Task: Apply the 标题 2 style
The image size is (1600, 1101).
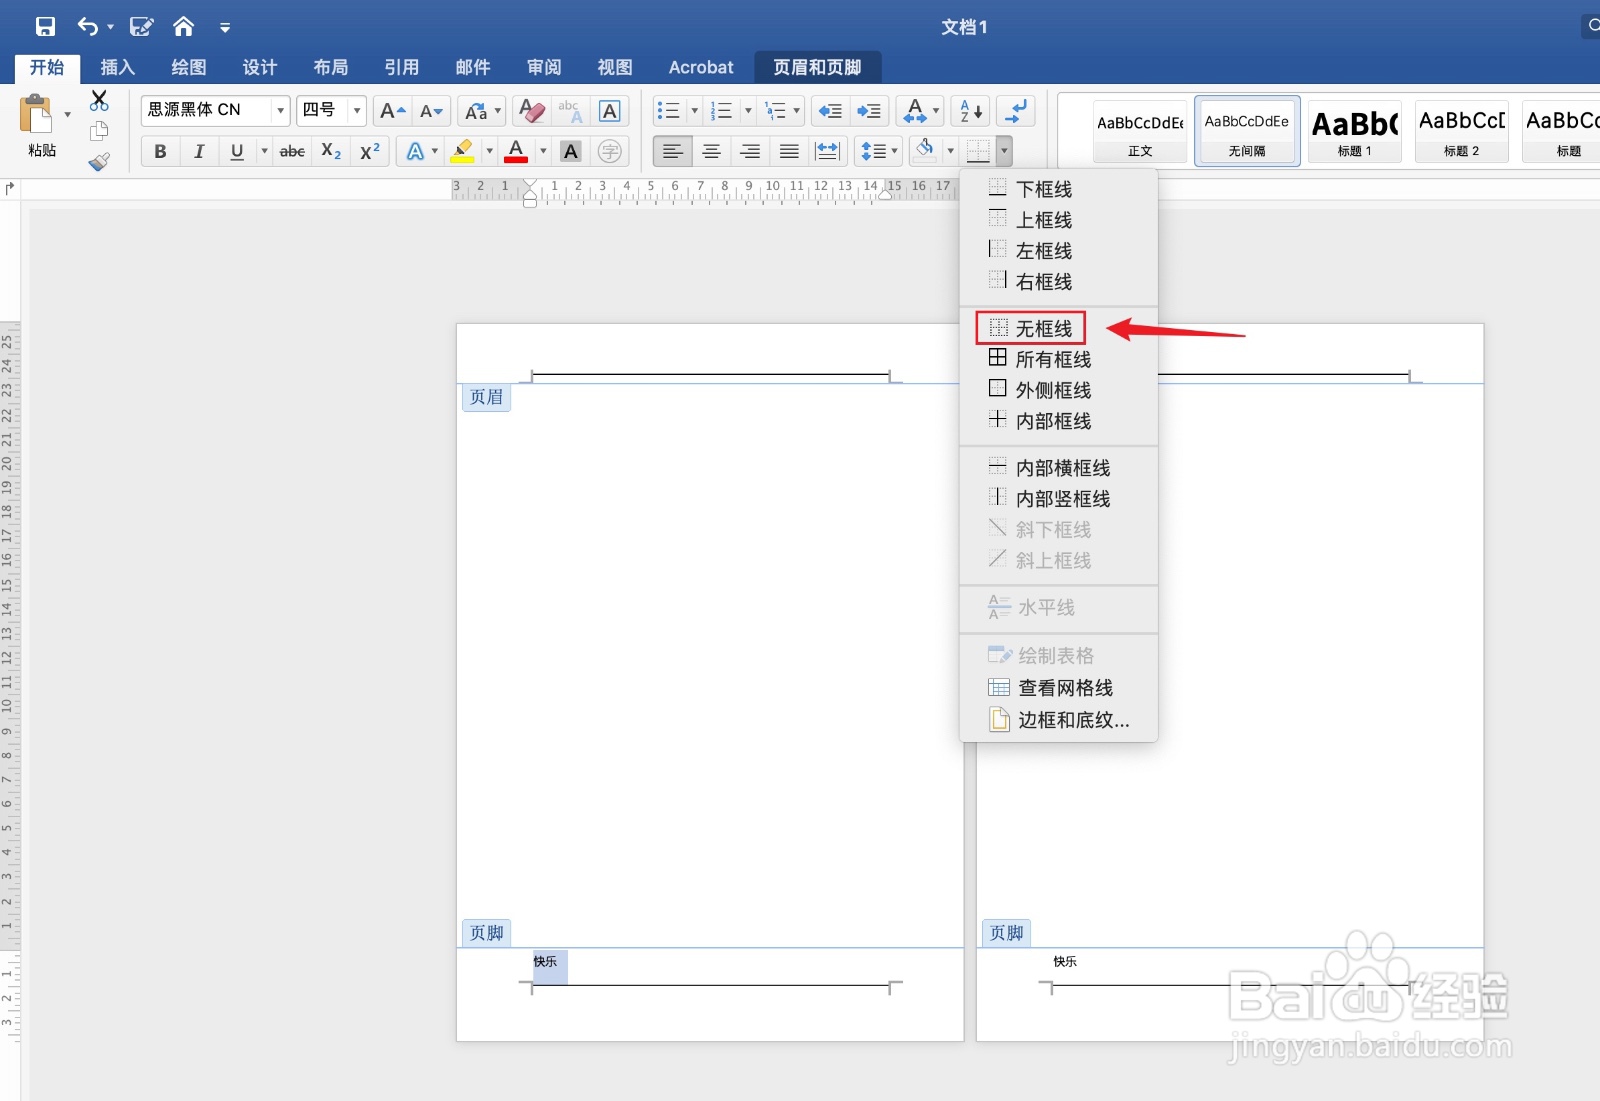Action: (1461, 131)
